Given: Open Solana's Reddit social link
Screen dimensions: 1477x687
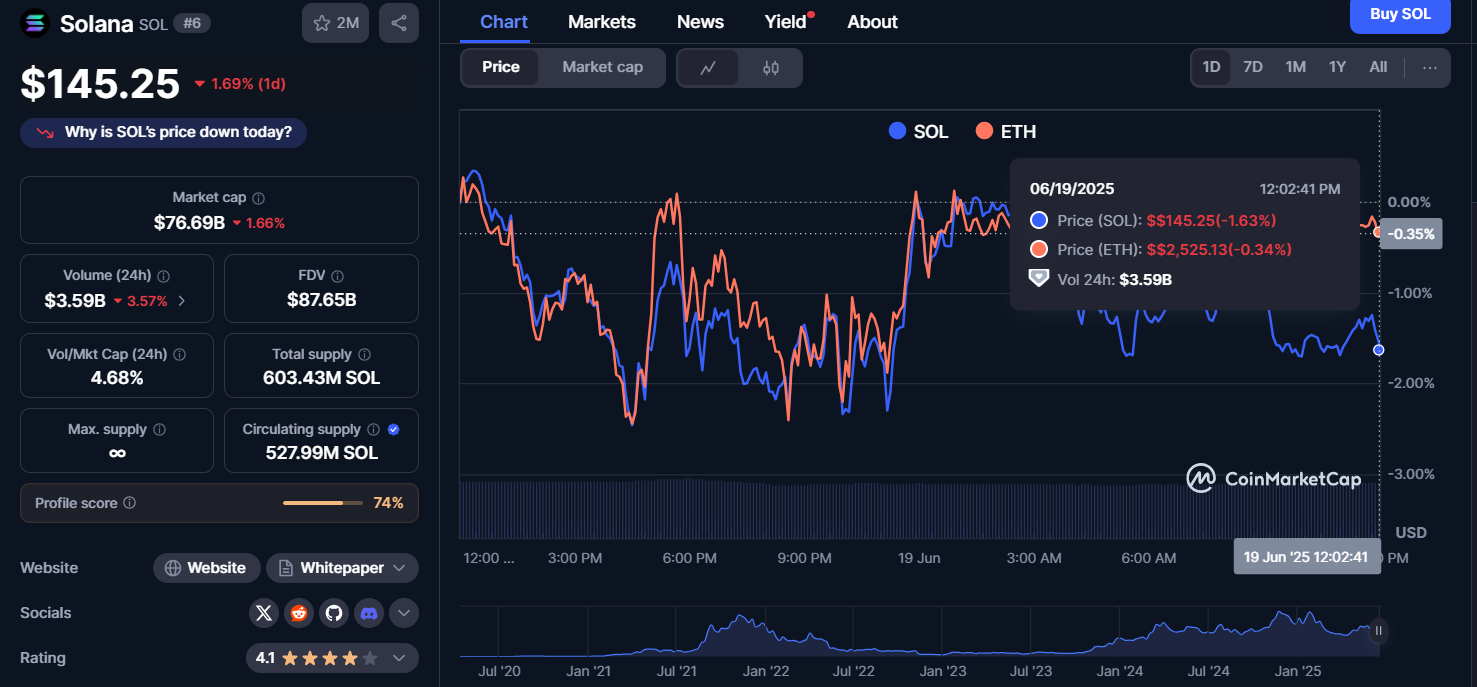Looking at the screenshot, I should [x=299, y=613].
